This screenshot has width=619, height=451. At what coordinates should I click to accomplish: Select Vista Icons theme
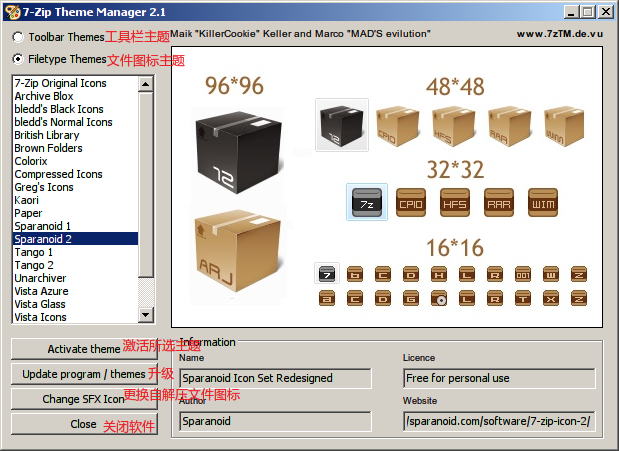(76, 317)
